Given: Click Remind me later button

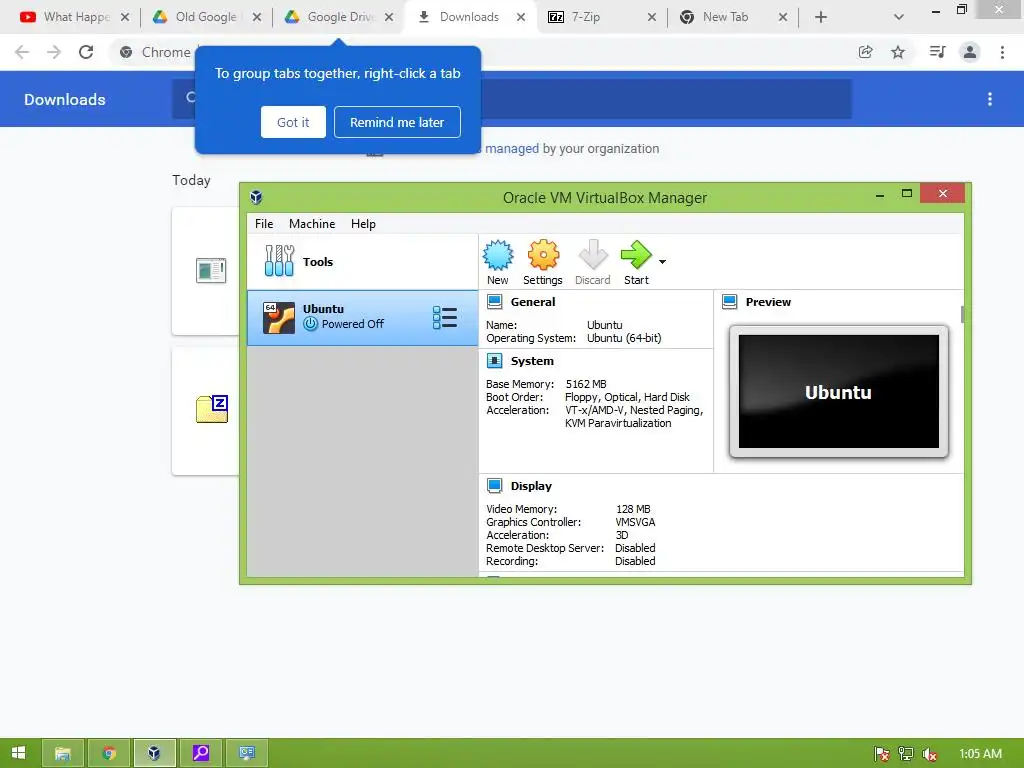Looking at the screenshot, I should pyautogui.click(x=397, y=122).
